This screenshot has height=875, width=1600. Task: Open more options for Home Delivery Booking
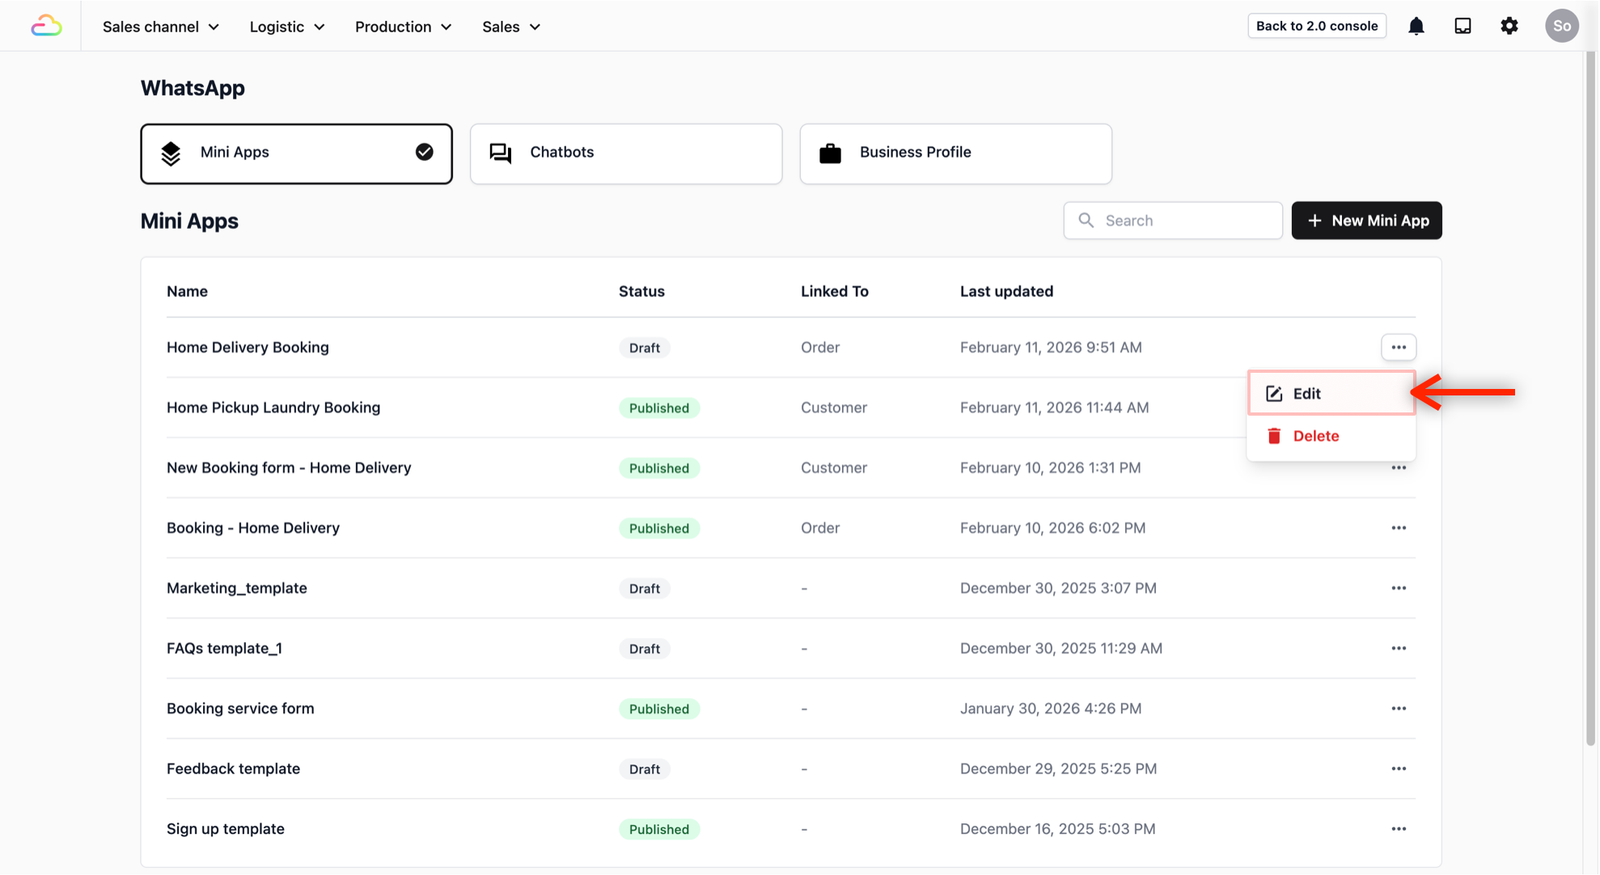point(1398,347)
